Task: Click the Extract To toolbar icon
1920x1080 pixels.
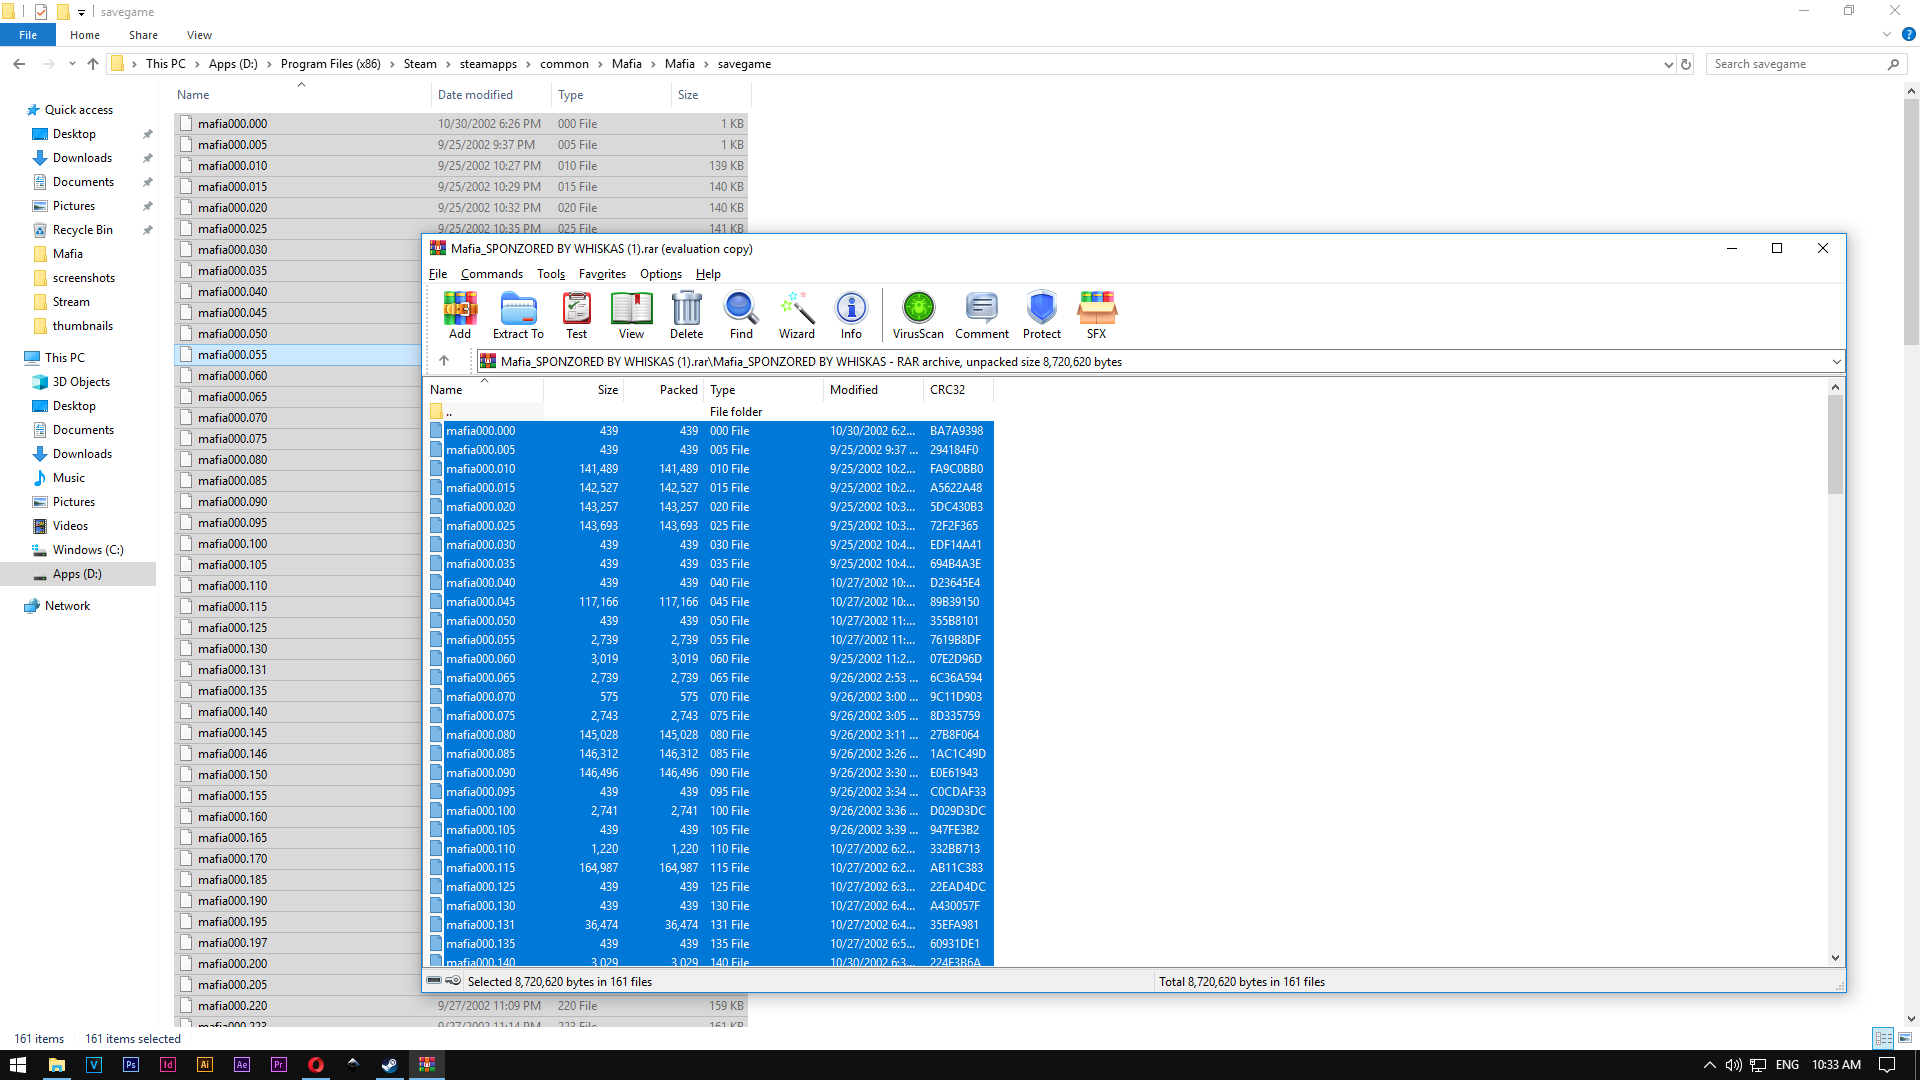Action: point(518,315)
